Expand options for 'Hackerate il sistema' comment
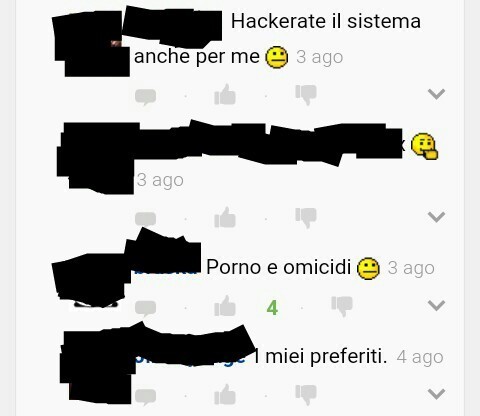 click(x=436, y=94)
